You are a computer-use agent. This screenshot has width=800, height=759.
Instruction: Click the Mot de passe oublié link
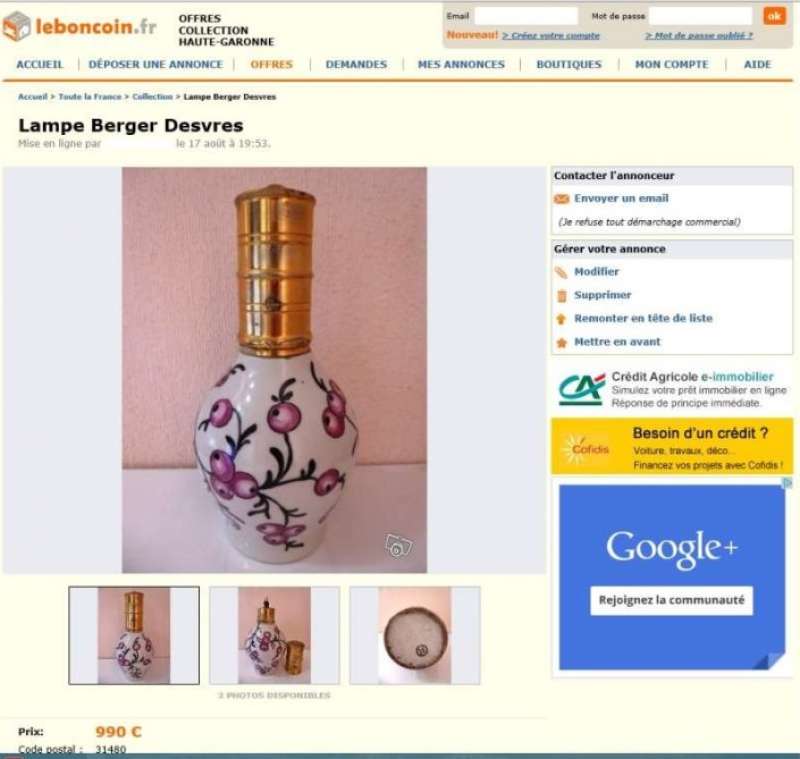point(699,36)
